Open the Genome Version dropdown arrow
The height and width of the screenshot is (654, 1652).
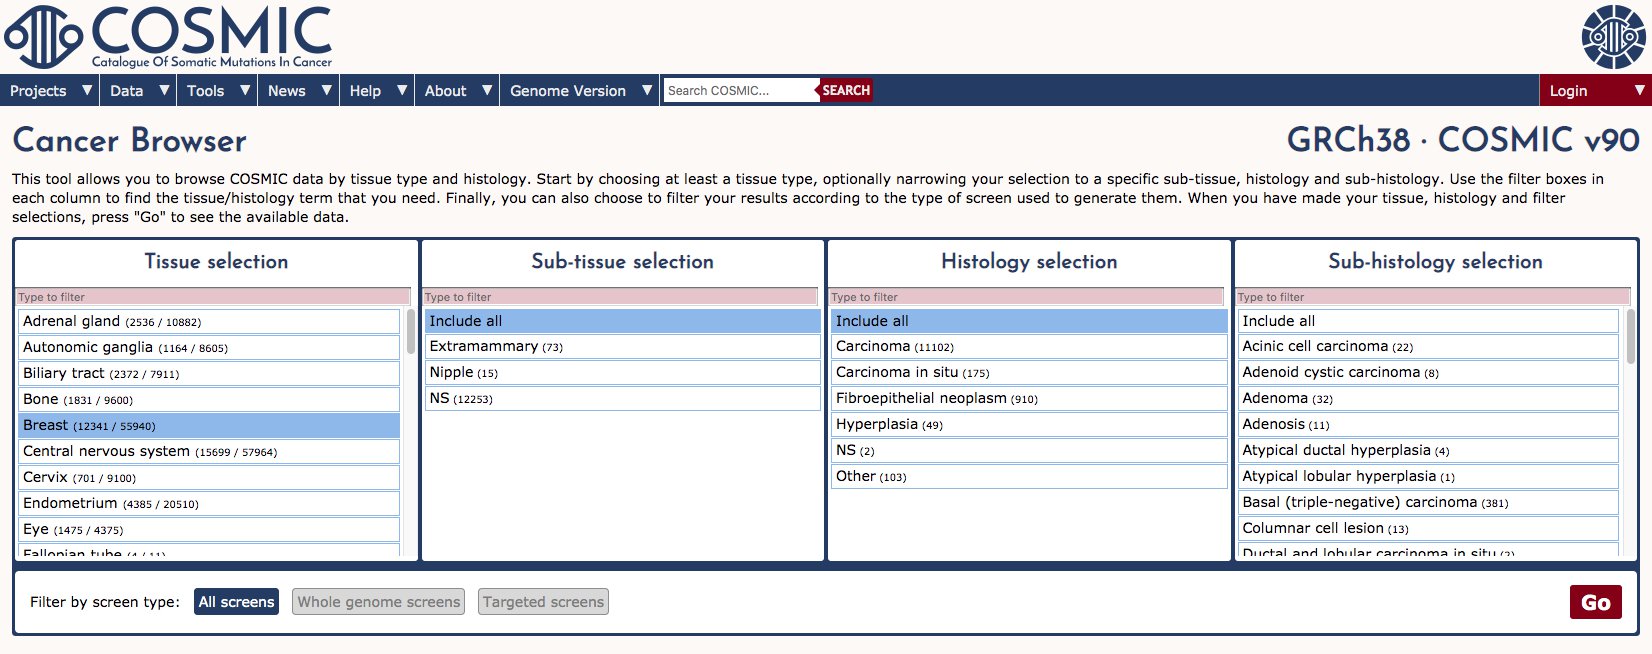[x=647, y=90]
